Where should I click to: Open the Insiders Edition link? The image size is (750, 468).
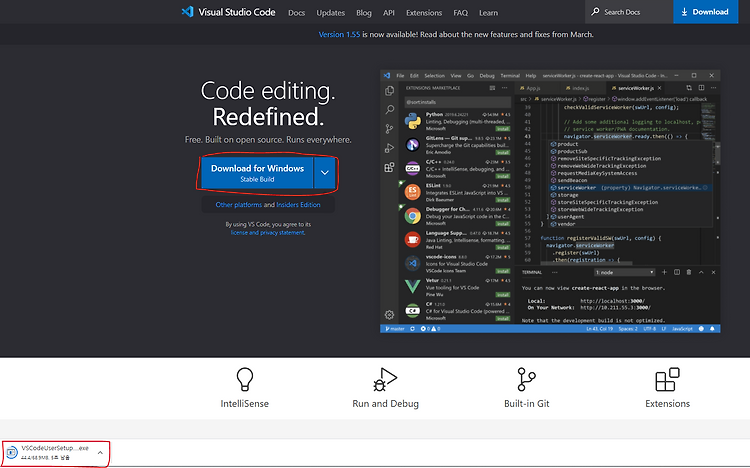pyautogui.click(x=298, y=205)
